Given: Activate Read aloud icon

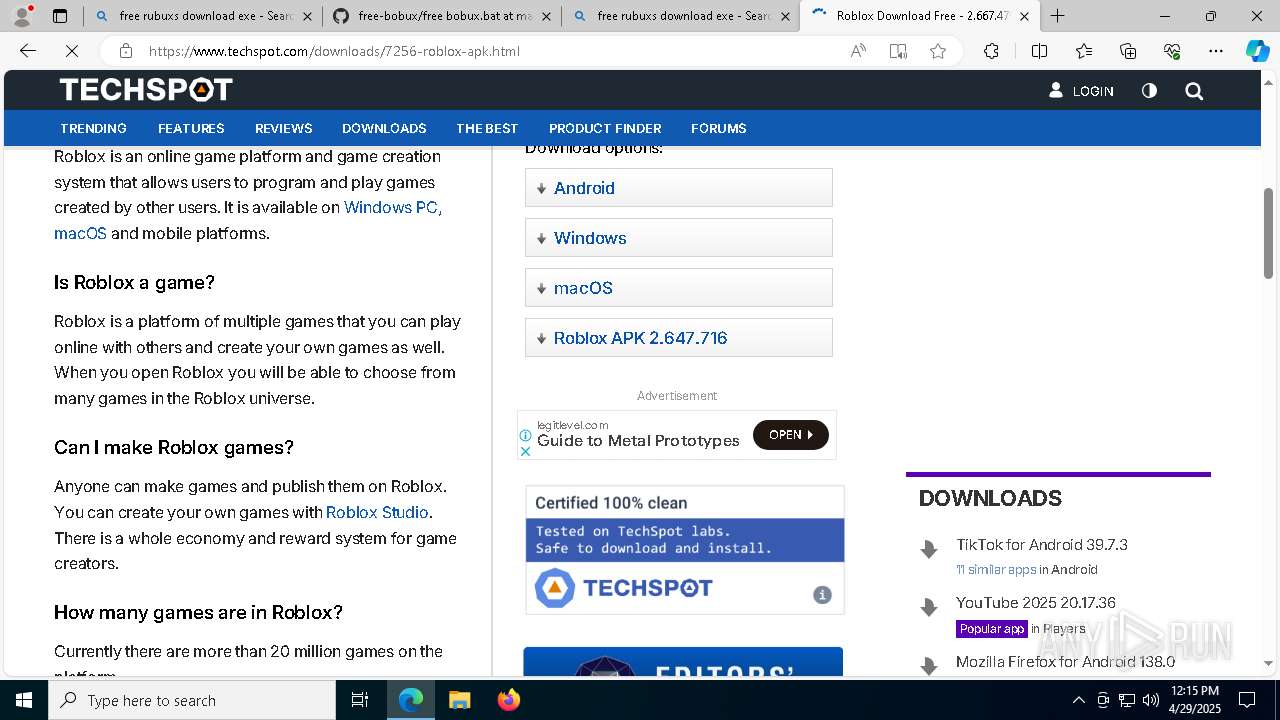Looking at the screenshot, I should coord(857,51).
